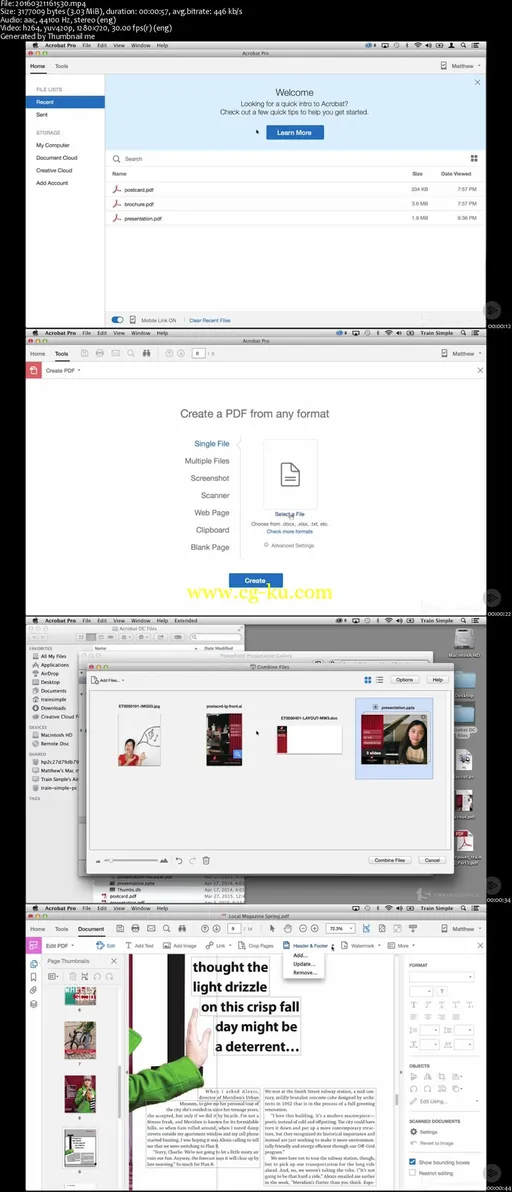Screen dimensions: 512x1192
Task: Click the print icon in Local Magazine Spring.pdf toolbar
Action: [135, 928]
